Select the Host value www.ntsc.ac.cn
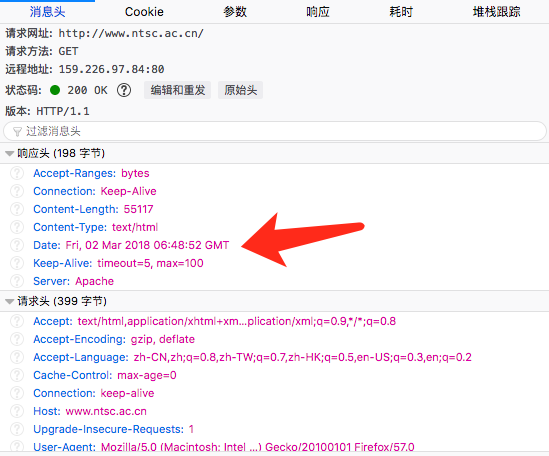Viewport: 549px width, 456px height. [106, 411]
